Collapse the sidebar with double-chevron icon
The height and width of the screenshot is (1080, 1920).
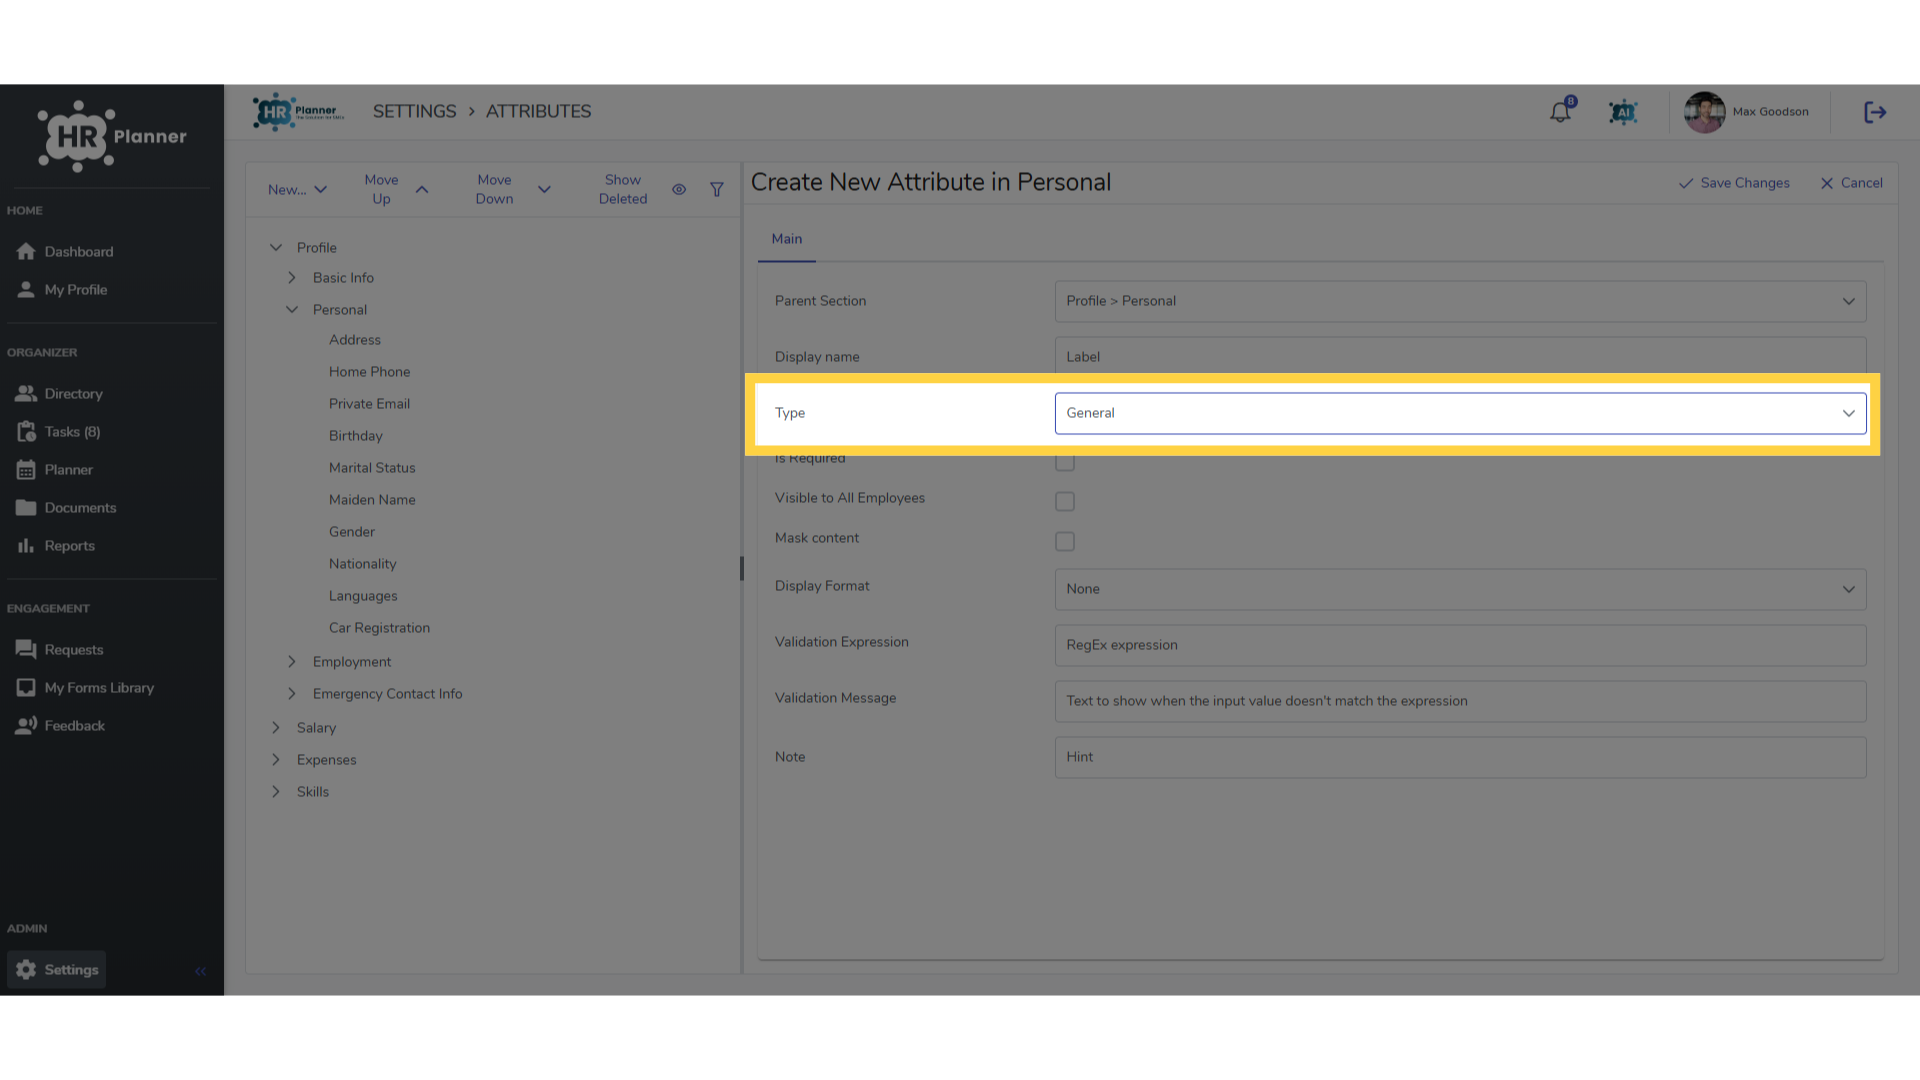201,970
